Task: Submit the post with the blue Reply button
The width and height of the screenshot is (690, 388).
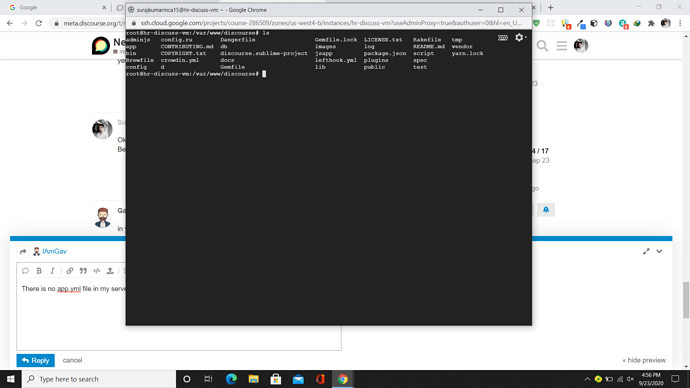Action: click(36, 360)
